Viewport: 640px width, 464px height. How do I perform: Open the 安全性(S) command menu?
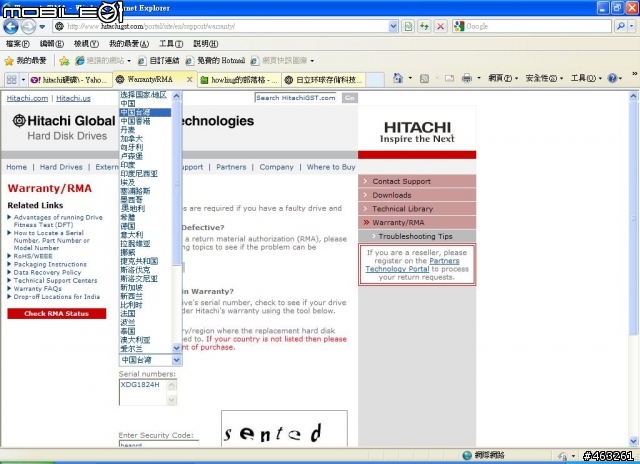coord(544,78)
